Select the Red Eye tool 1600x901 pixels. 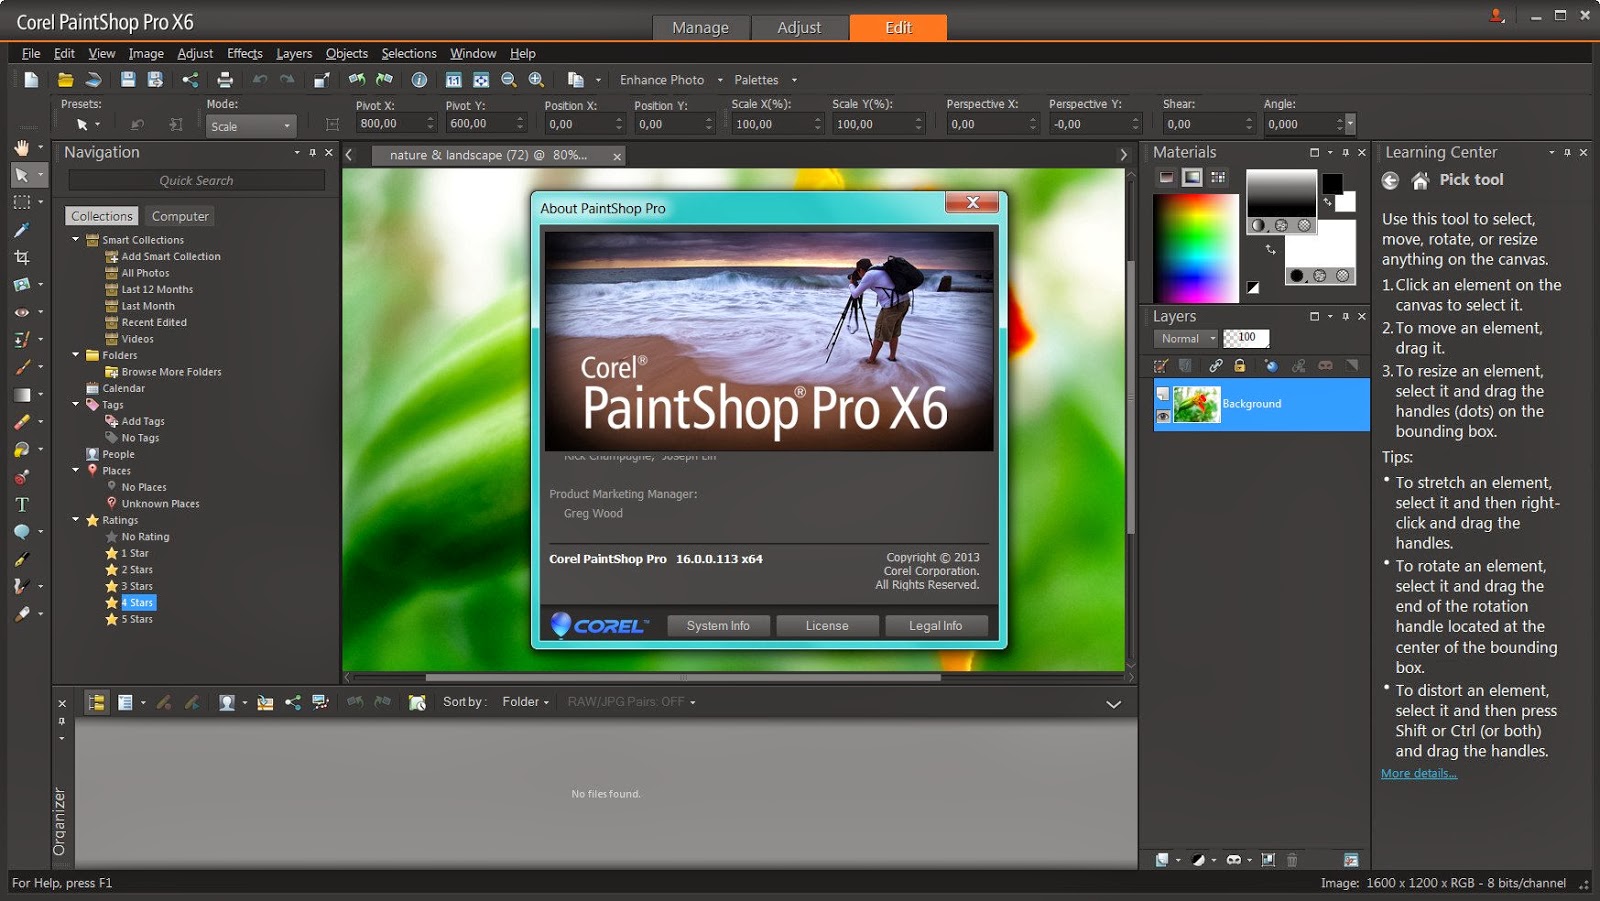(22, 312)
